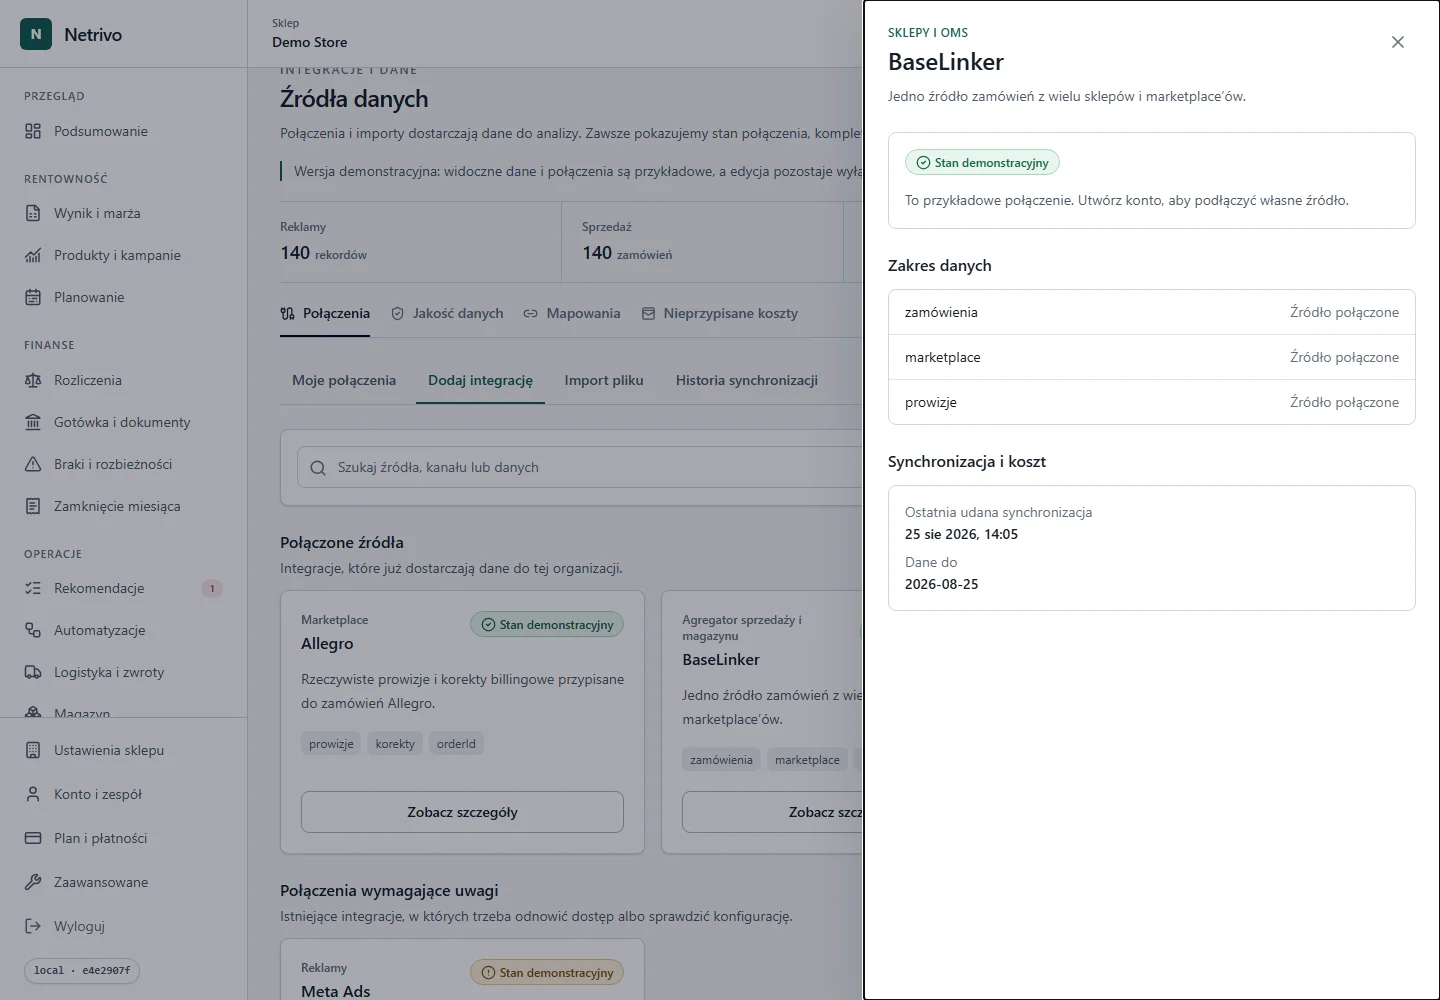Click the Planowanie calendar icon
This screenshot has width=1440, height=1000.
click(x=33, y=297)
